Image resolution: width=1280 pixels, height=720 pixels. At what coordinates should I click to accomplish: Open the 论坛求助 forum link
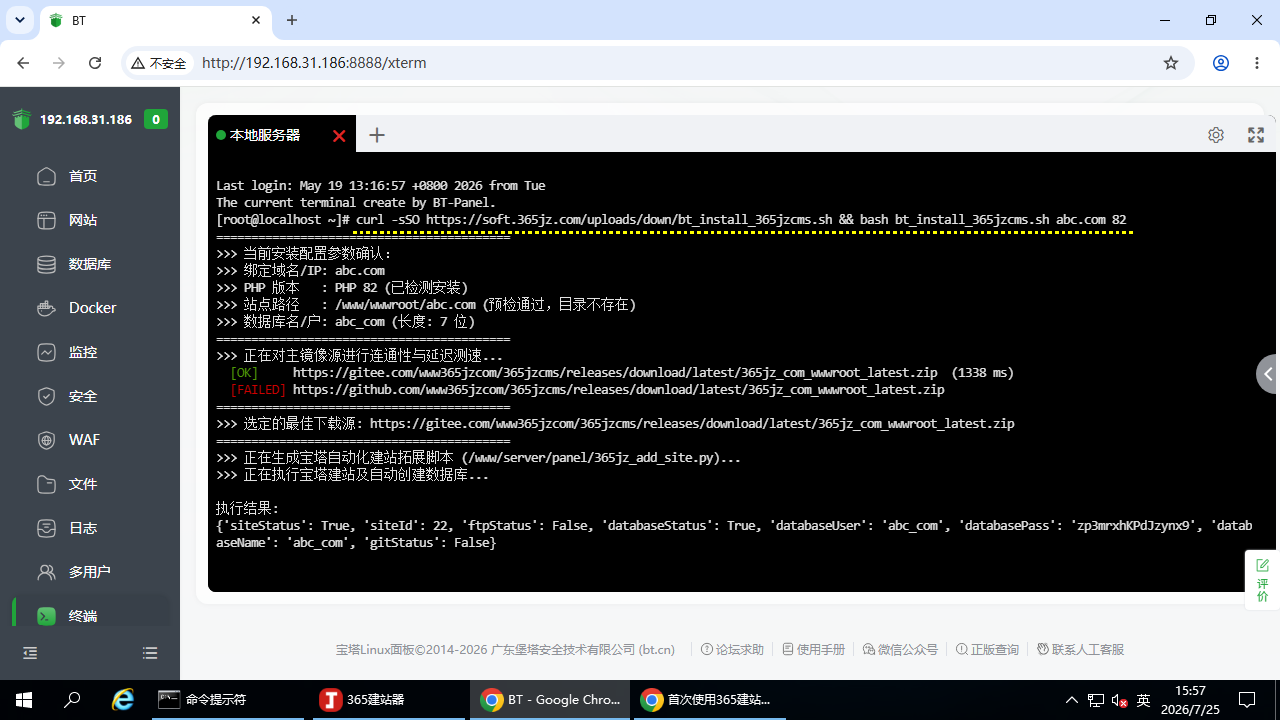pyautogui.click(x=733, y=650)
